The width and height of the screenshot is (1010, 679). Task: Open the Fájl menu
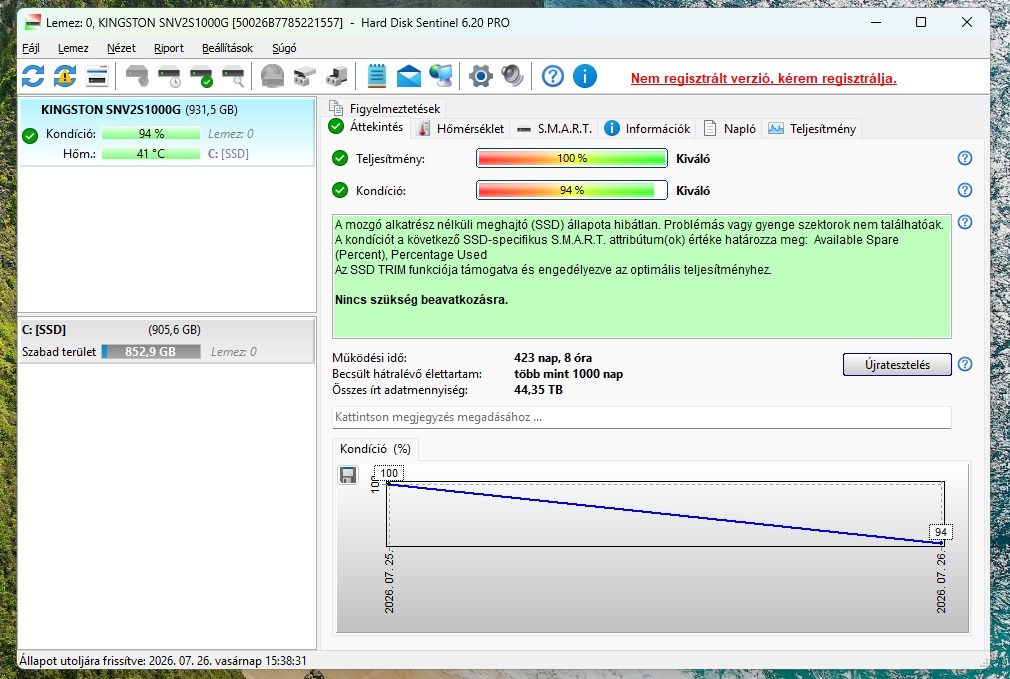click(31, 48)
